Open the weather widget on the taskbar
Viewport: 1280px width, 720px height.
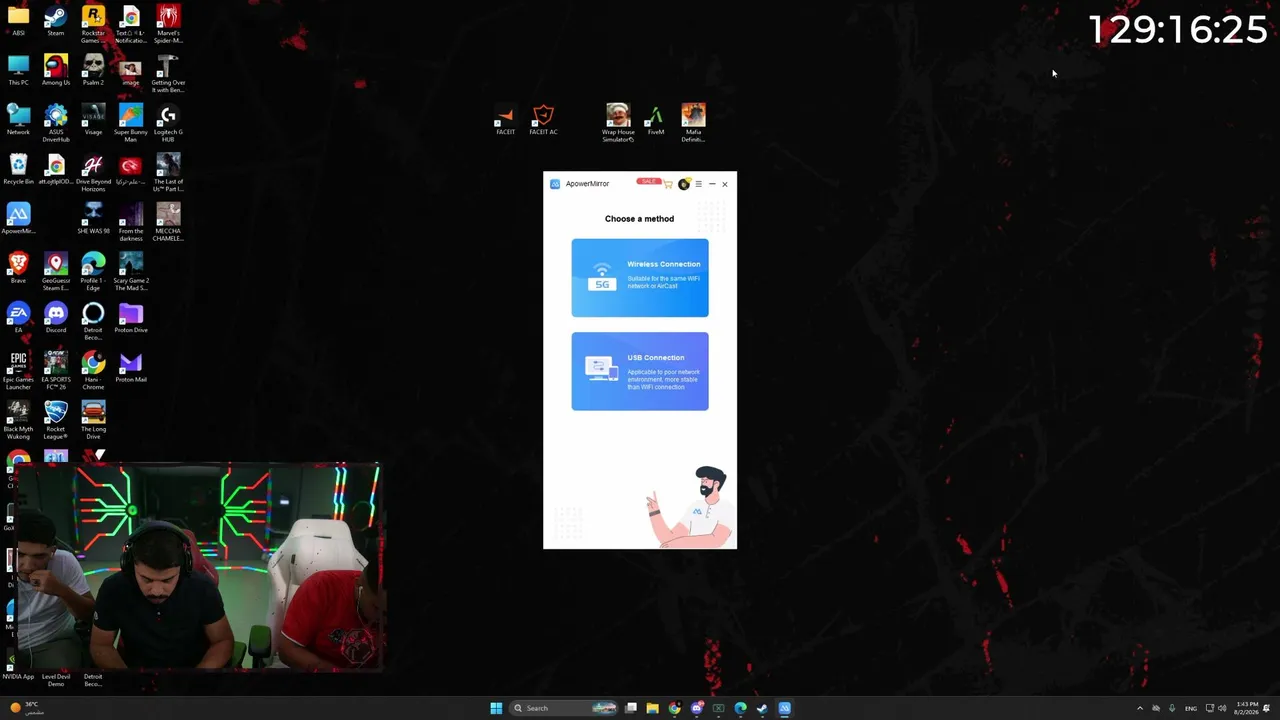(25, 708)
